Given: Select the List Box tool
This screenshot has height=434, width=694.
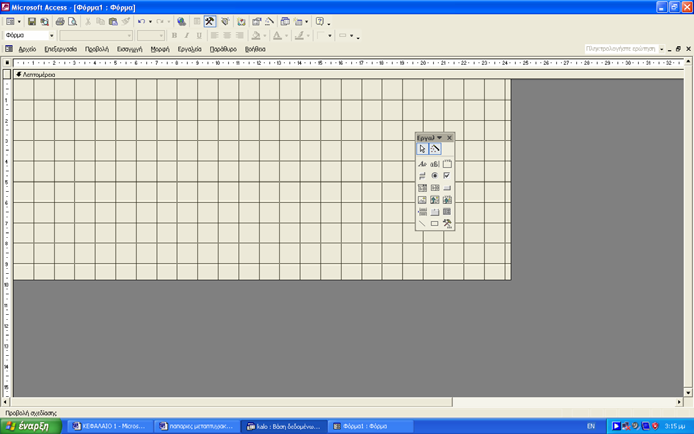Looking at the screenshot, I should coord(435,188).
